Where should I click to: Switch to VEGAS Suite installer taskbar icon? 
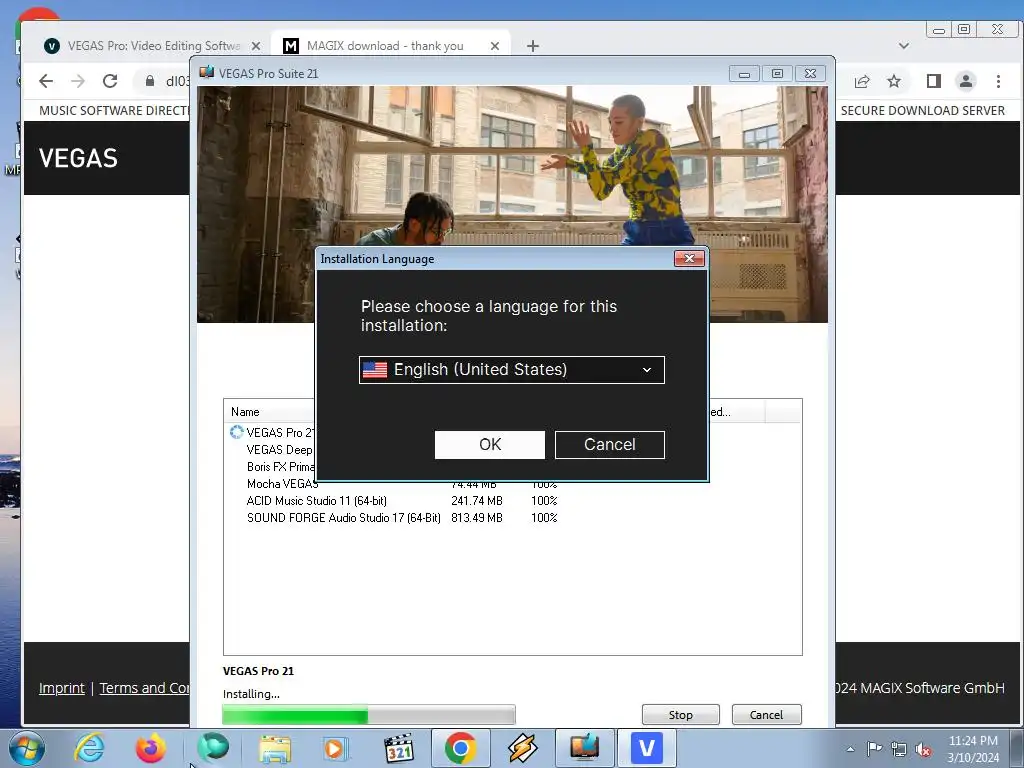[584, 748]
